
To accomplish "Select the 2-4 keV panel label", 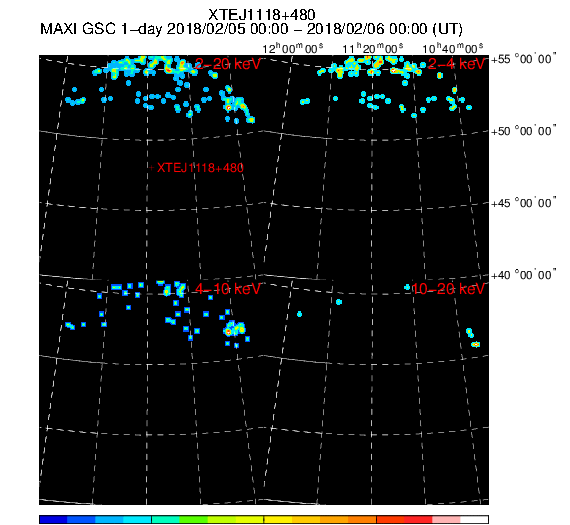I will (x=456, y=64).
